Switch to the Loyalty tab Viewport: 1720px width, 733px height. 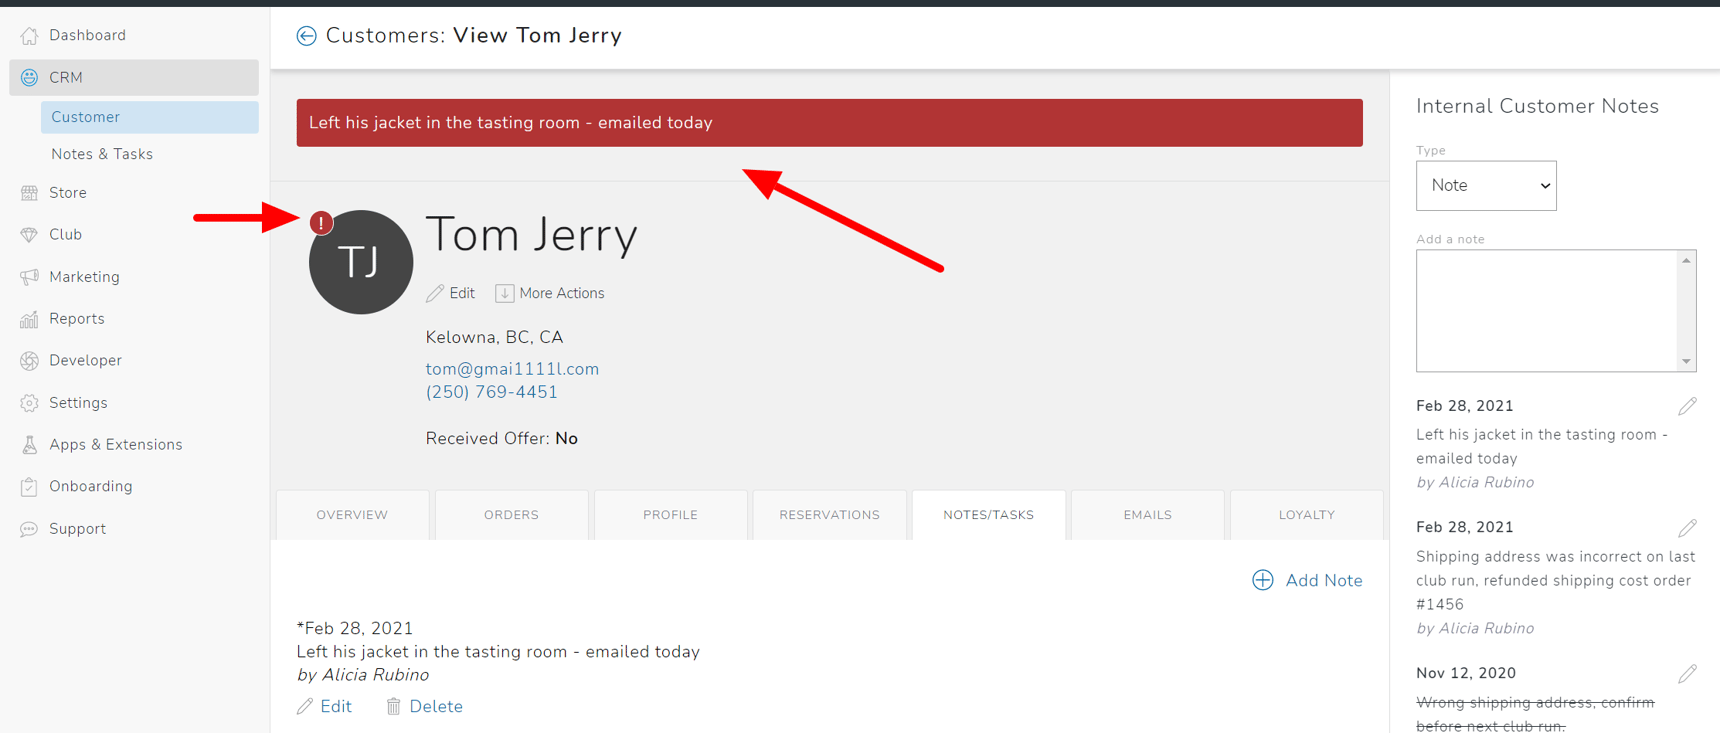(x=1306, y=515)
